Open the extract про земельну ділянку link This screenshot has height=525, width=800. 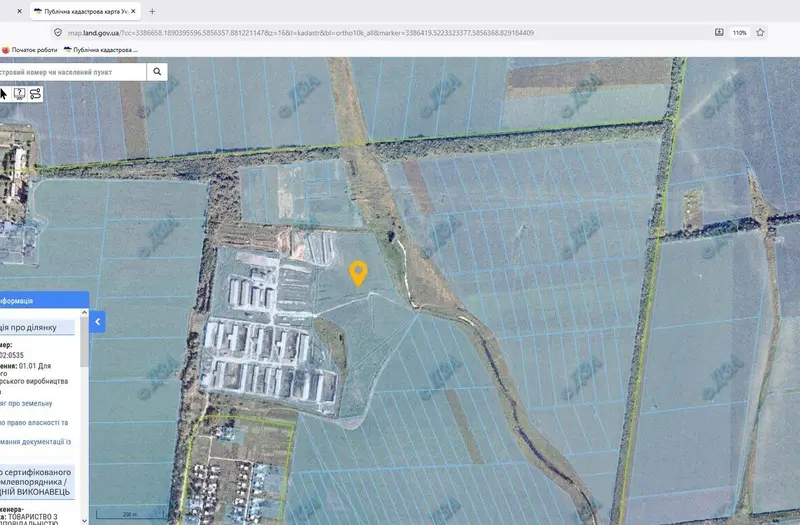tap(26, 403)
